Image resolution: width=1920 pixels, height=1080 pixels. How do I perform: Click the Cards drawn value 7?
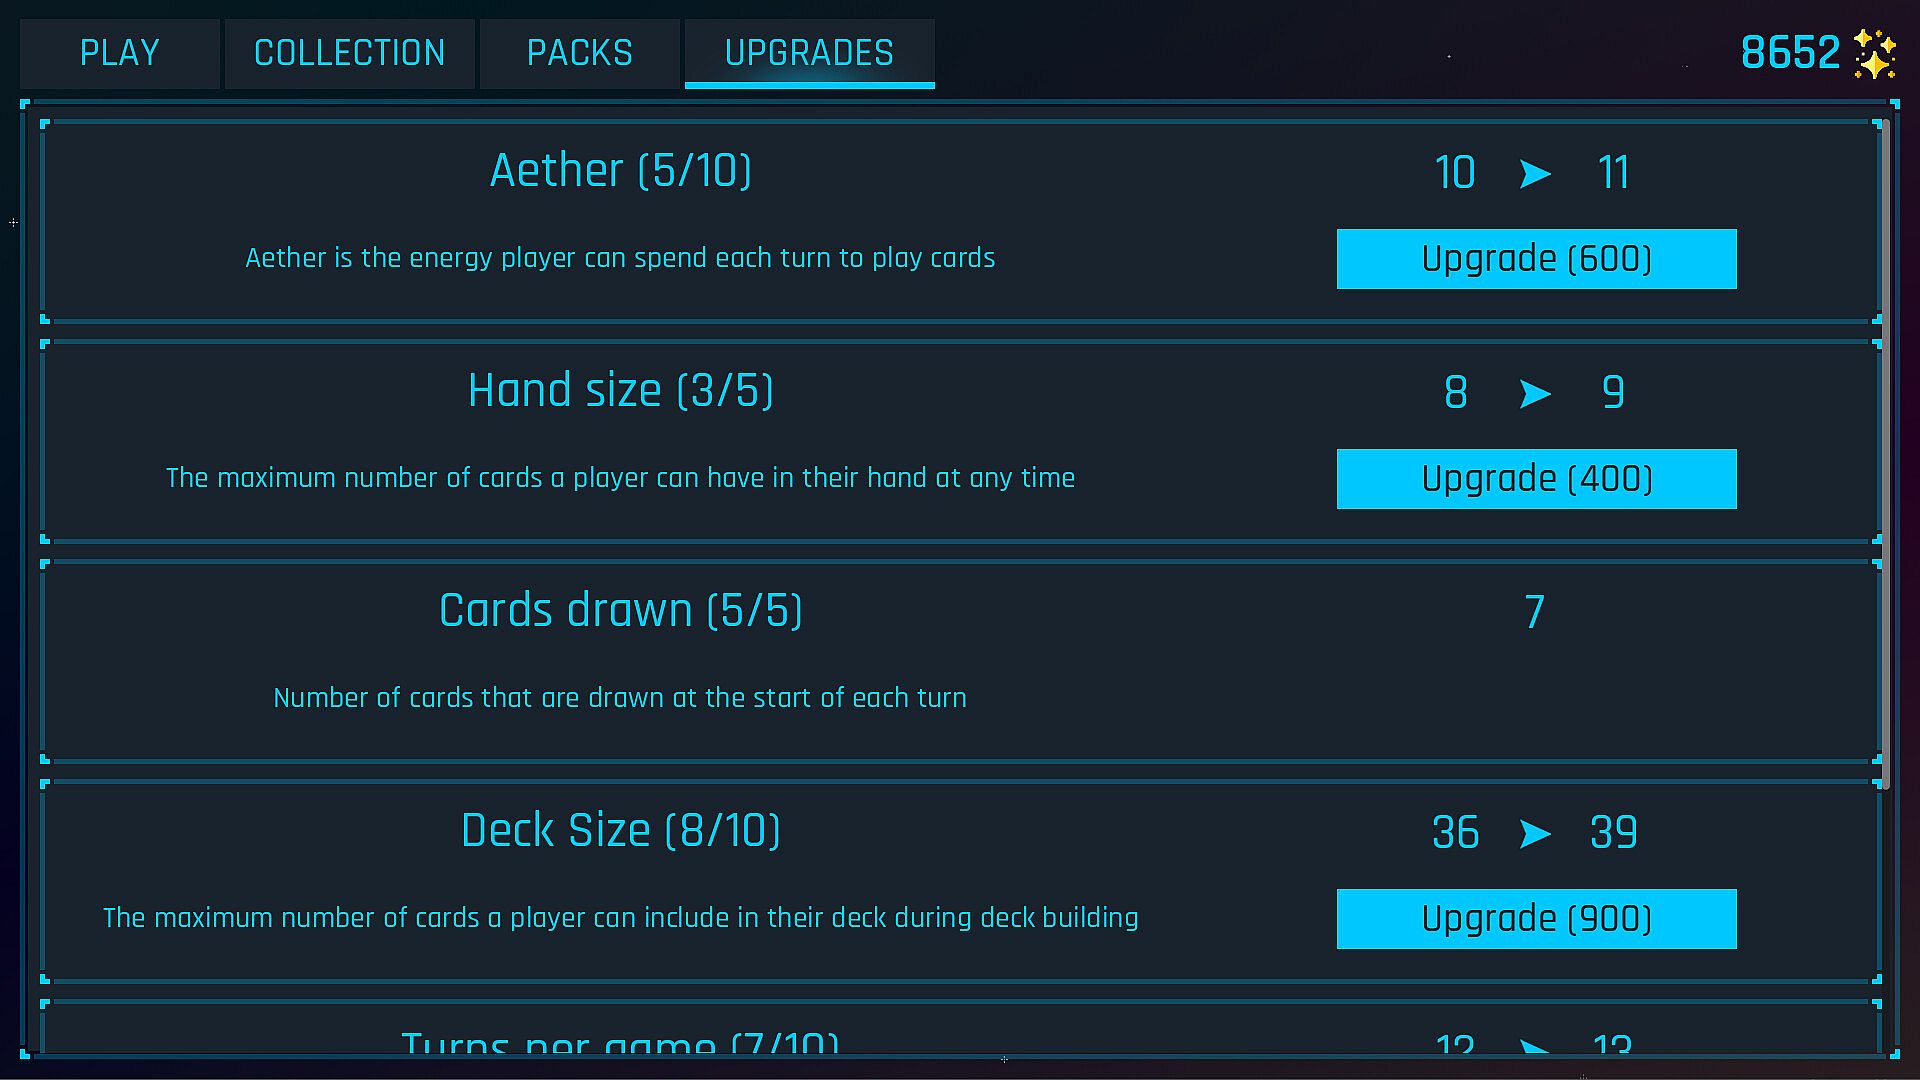tap(1535, 612)
